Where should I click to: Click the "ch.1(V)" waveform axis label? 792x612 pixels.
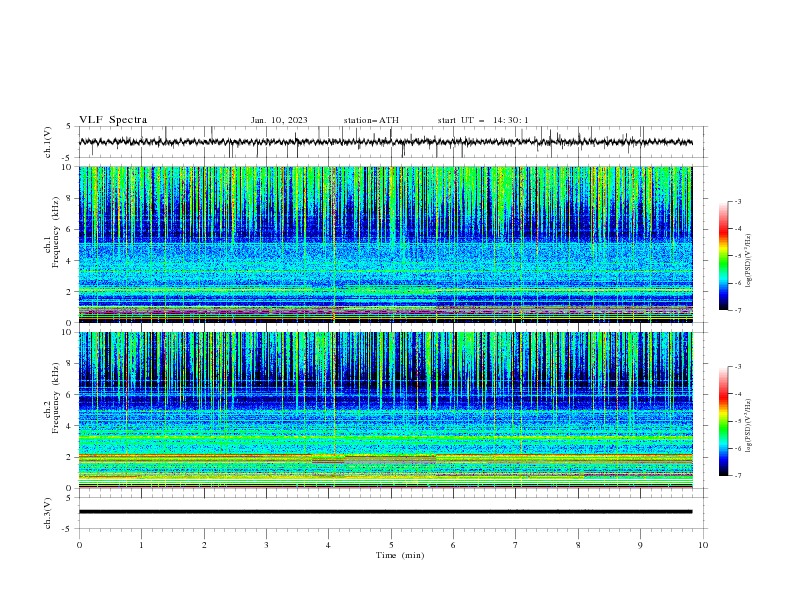pyautogui.click(x=48, y=142)
